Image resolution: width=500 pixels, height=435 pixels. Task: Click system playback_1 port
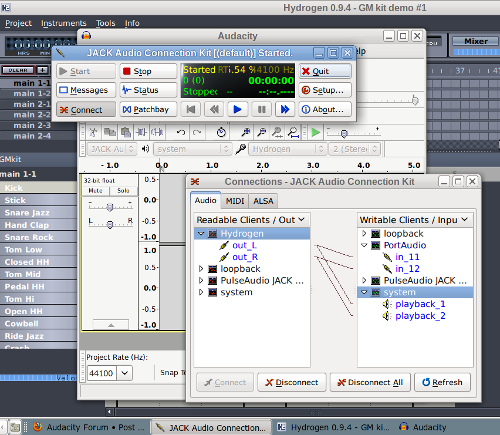(x=420, y=304)
